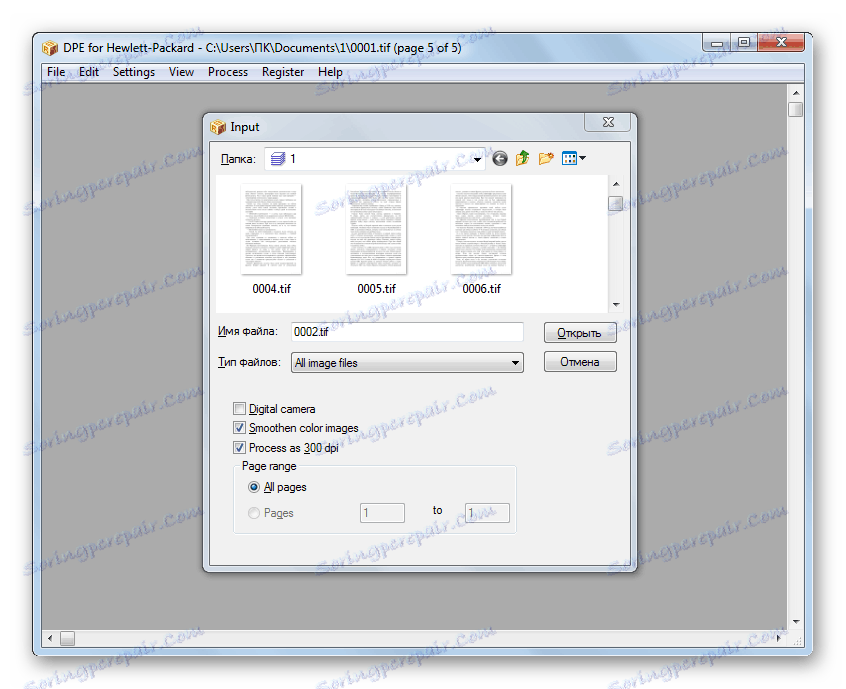Click the file list scroll down arrow
The image size is (846, 689).
616,305
